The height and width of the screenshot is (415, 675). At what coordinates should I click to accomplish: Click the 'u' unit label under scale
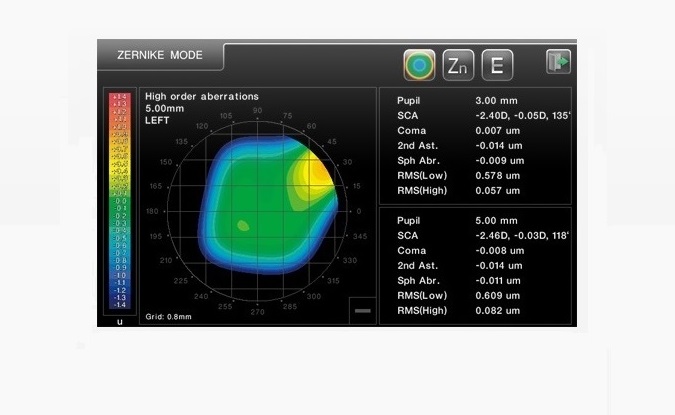(120, 322)
